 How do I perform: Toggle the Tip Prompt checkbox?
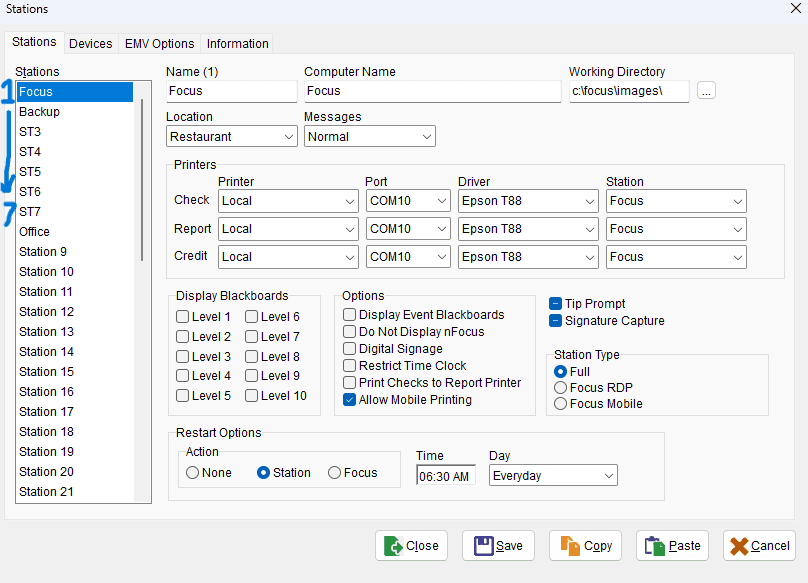click(556, 304)
